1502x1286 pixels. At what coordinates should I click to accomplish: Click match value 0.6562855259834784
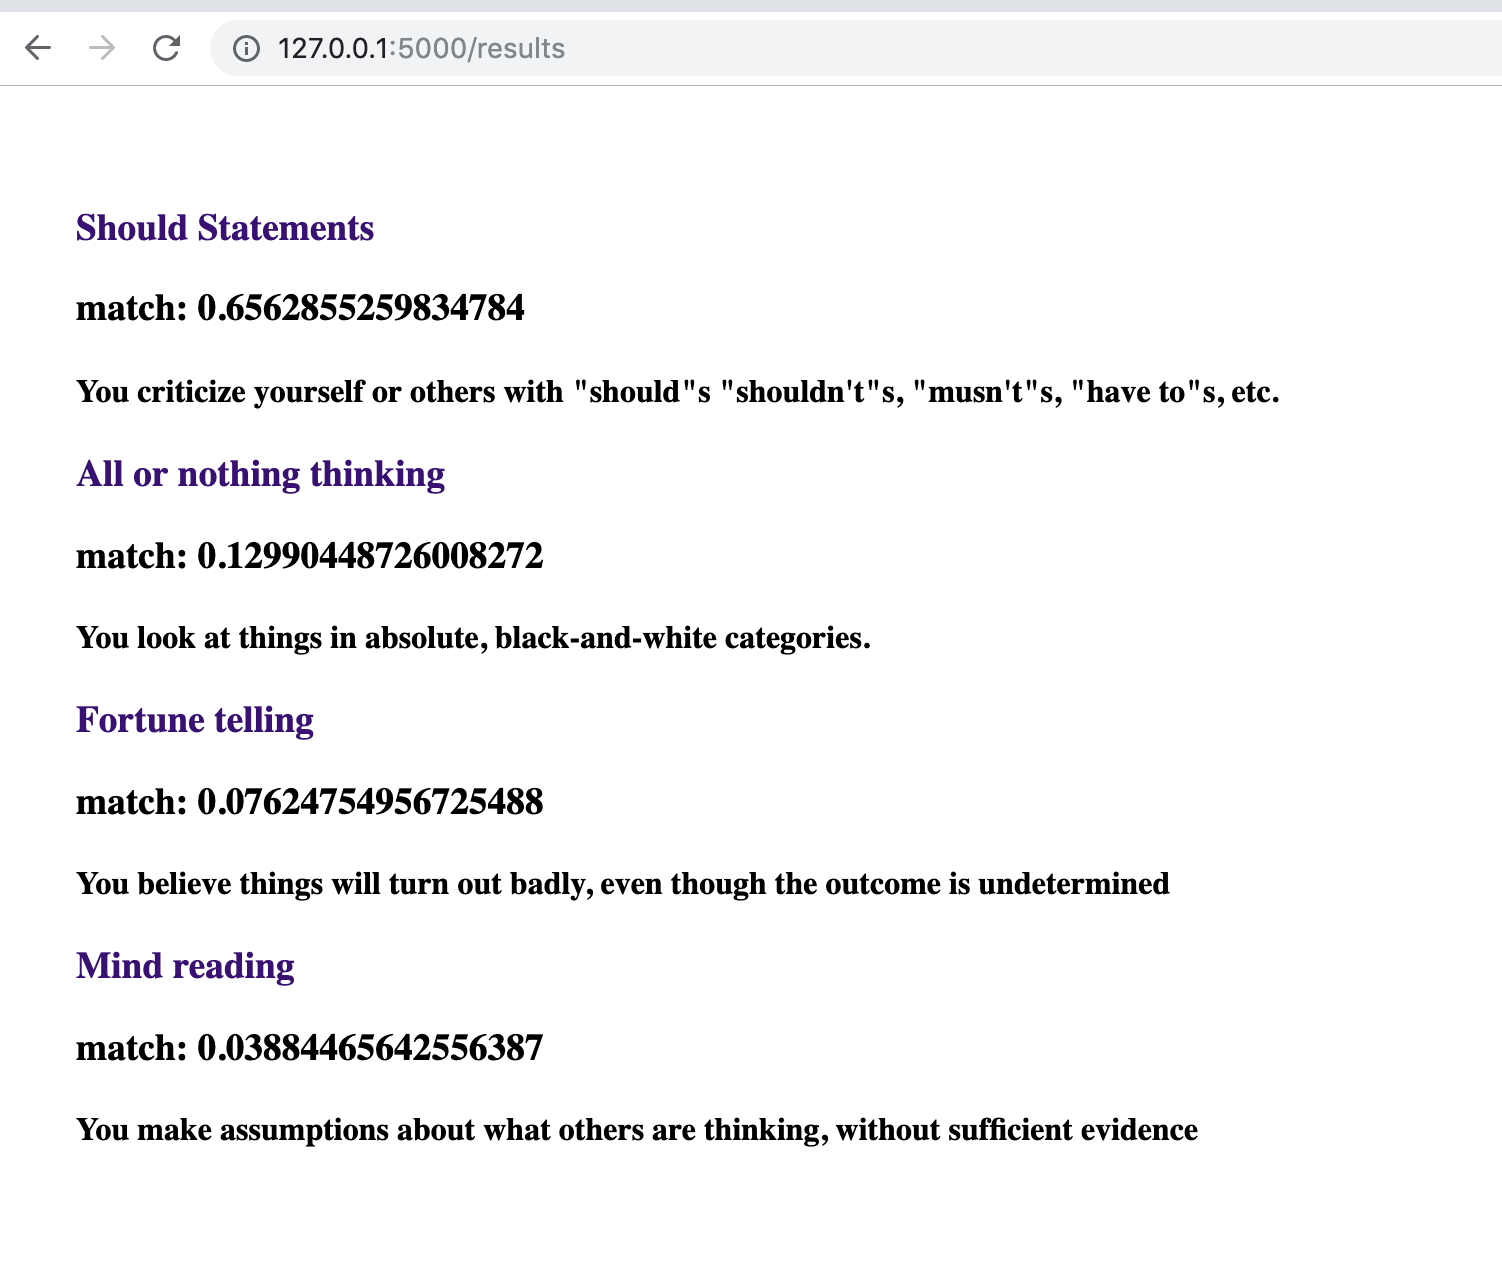(x=300, y=308)
